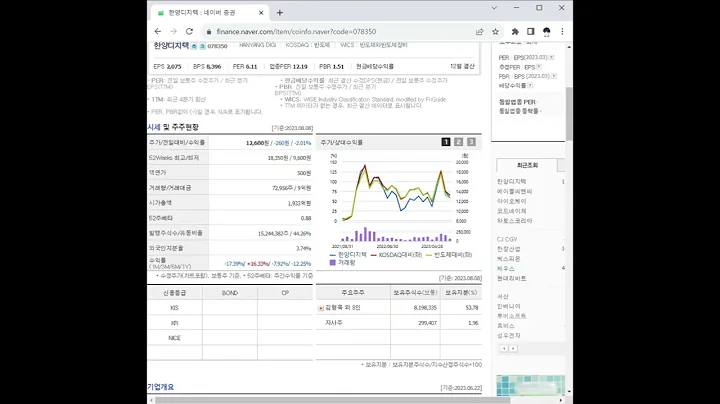Image resolution: width=720 pixels, height=404 pixels.
Task: Click the address bar URL
Action: tap(296, 32)
